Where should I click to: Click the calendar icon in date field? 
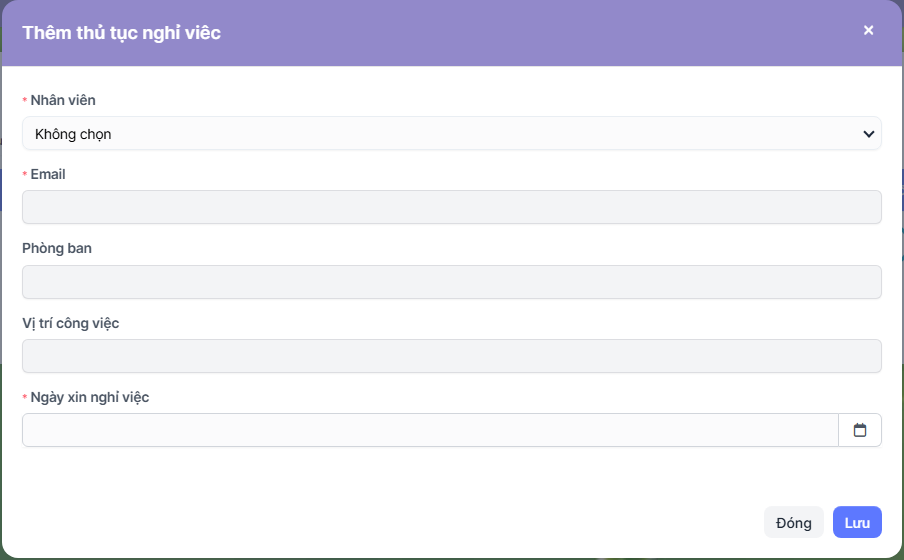tap(860, 430)
